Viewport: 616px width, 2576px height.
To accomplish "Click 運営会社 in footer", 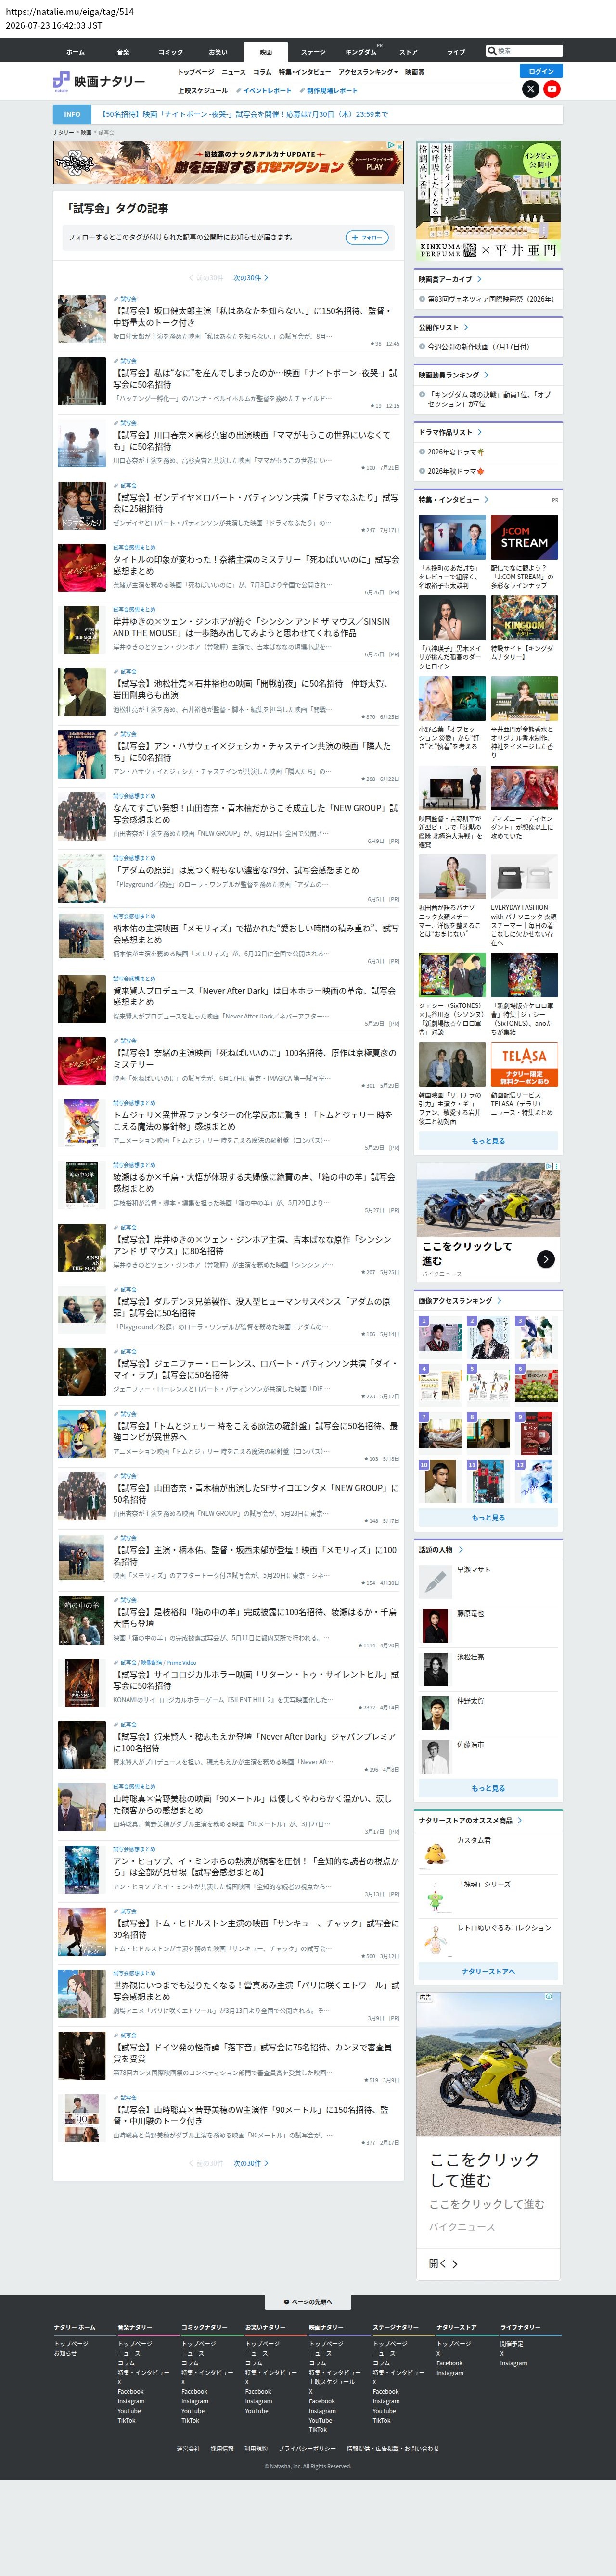I will tap(188, 2448).
